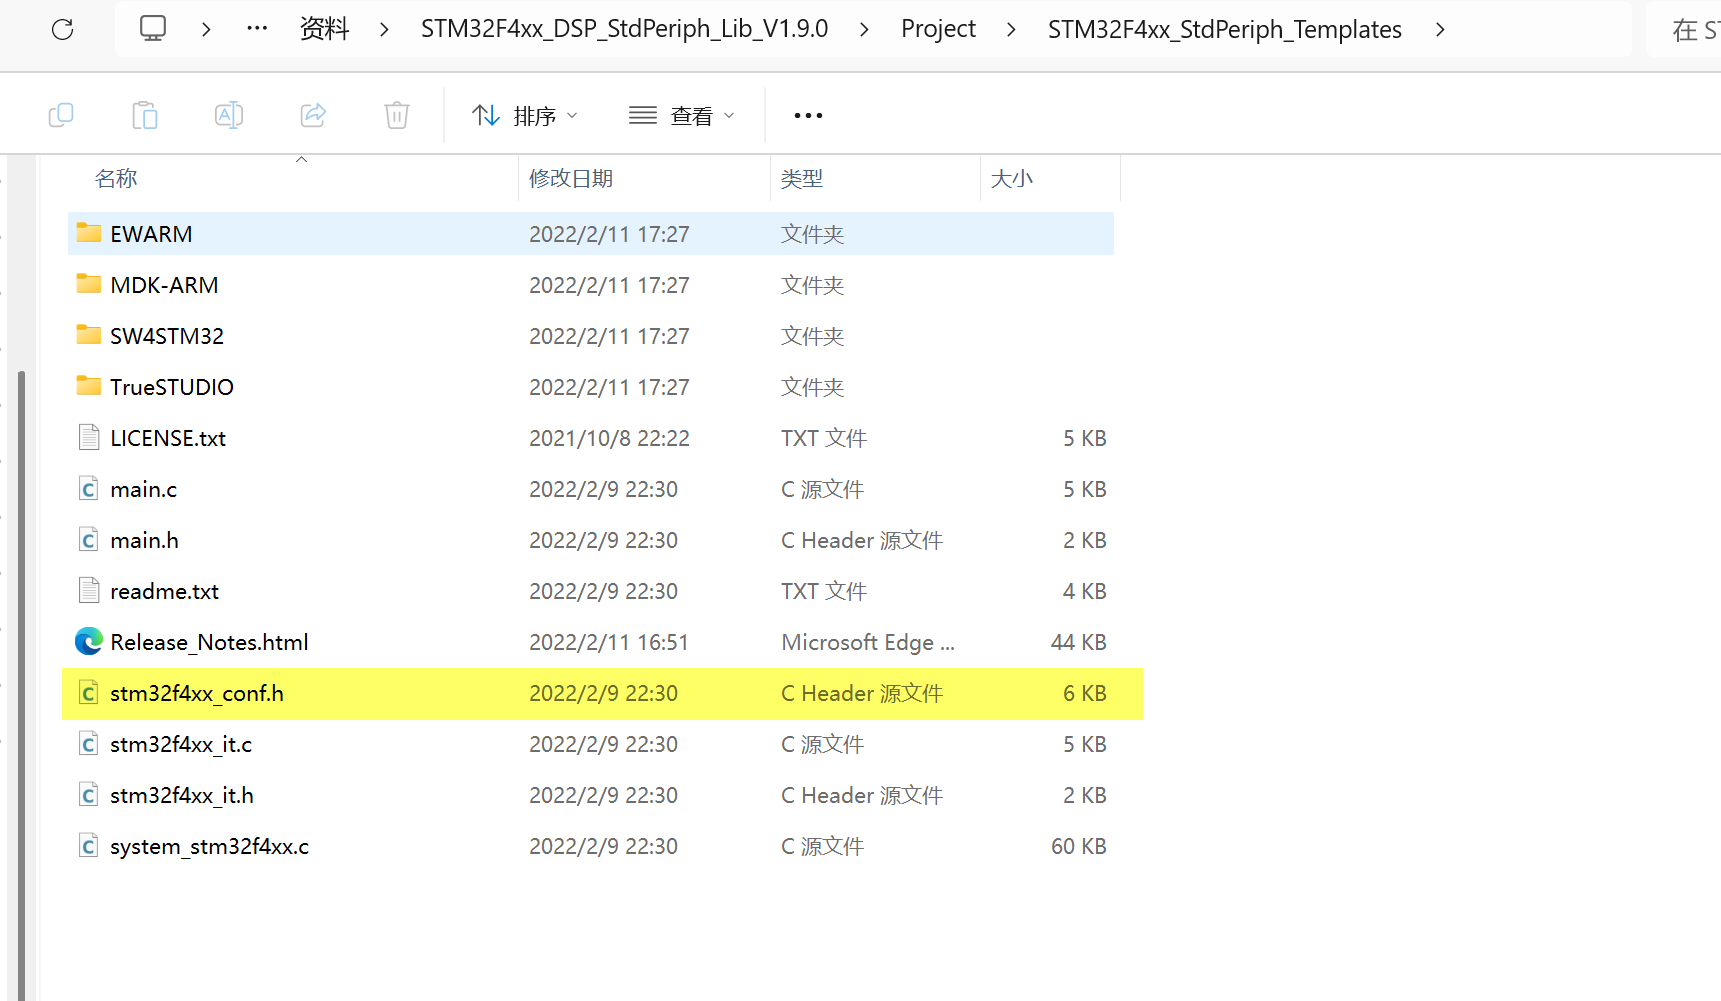Open the three-dot more options menu in toolbar
This screenshot has height=1001, width=1721.
808,116
